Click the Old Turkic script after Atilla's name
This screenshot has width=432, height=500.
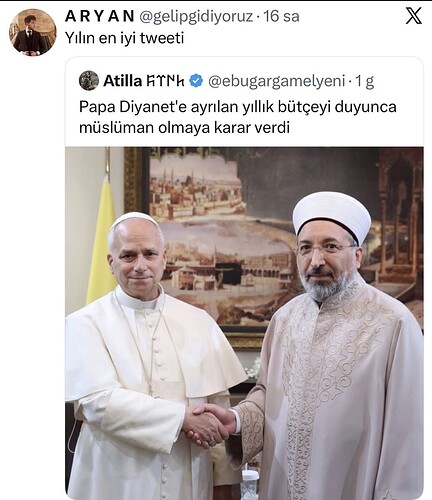pyautogui.click(x=165, y=81)
